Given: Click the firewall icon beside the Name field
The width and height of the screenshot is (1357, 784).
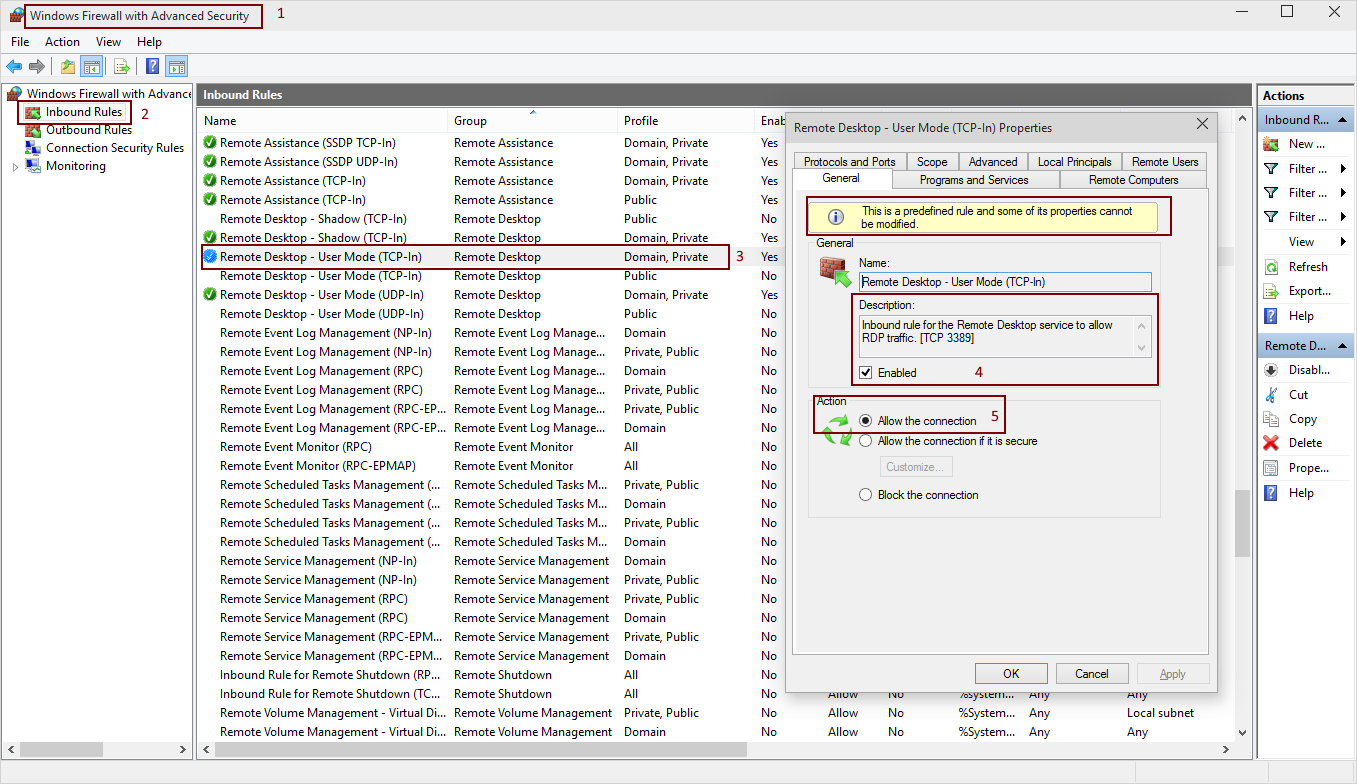Looking at the screenshot, I should click(835, 272).
